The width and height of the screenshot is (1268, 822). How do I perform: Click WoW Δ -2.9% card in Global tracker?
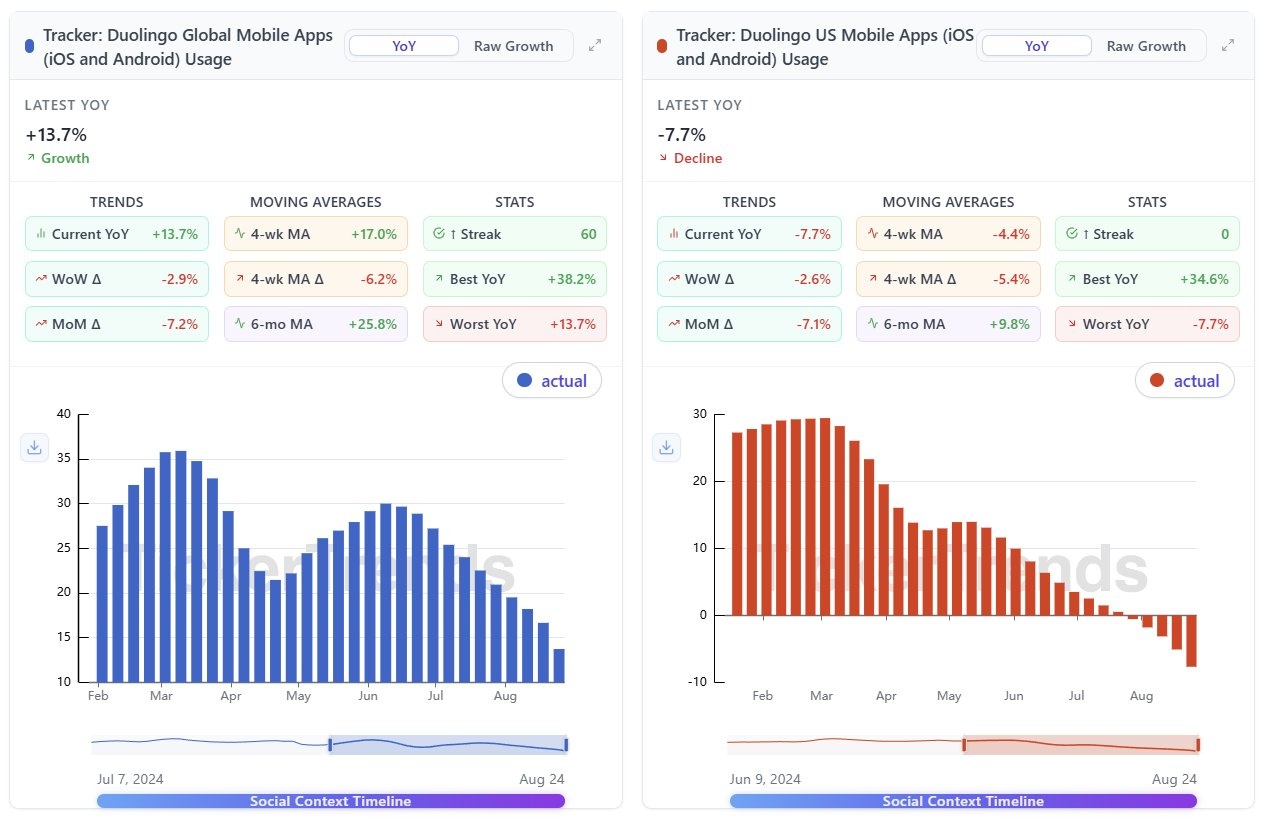[117, 279]
